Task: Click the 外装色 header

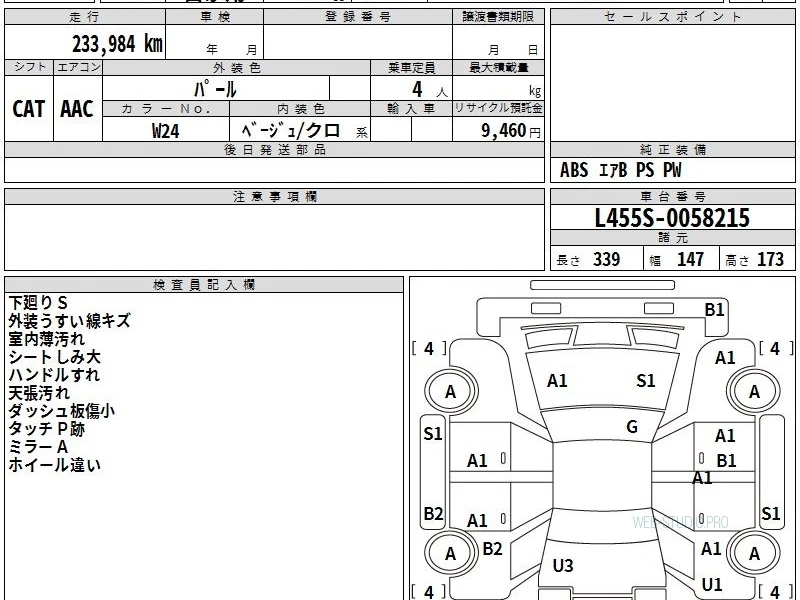Action: 237,68
